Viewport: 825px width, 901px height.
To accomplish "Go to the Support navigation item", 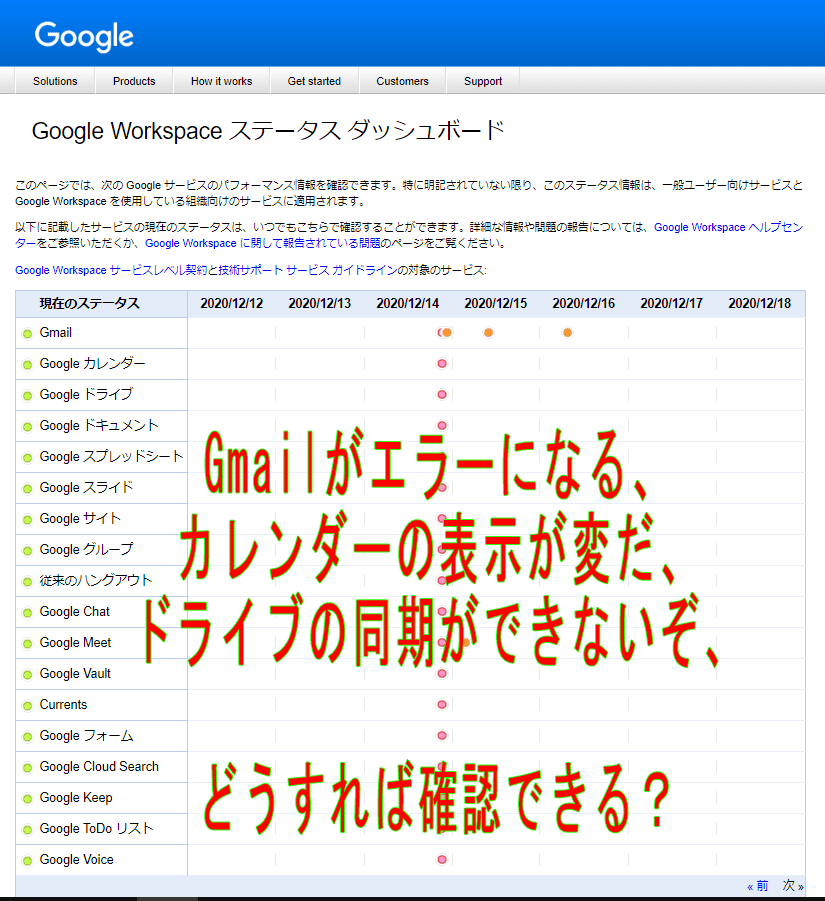I will pyautogui.click(x=483, y=81).
